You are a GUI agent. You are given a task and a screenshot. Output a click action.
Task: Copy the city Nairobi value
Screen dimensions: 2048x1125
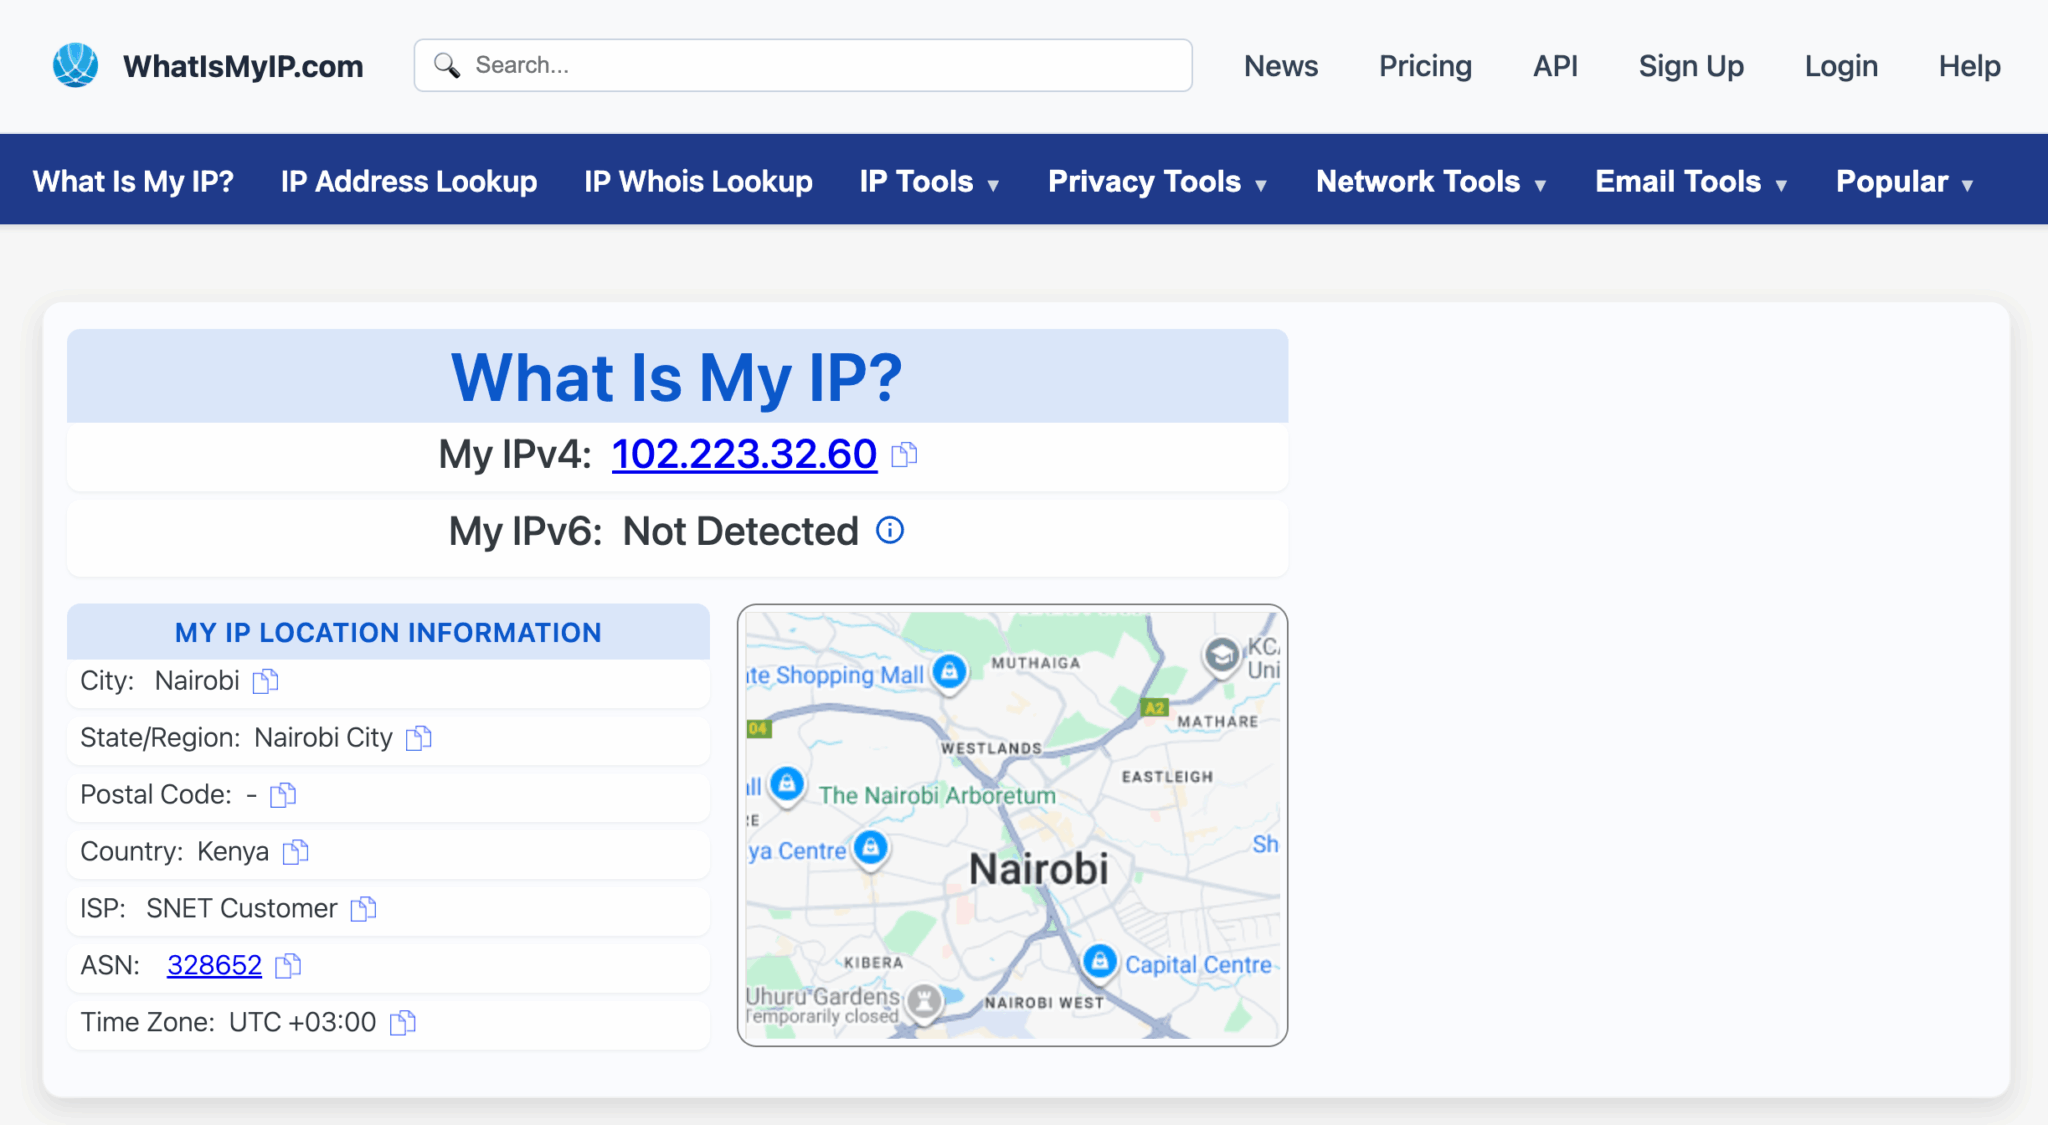coord(264,681)
